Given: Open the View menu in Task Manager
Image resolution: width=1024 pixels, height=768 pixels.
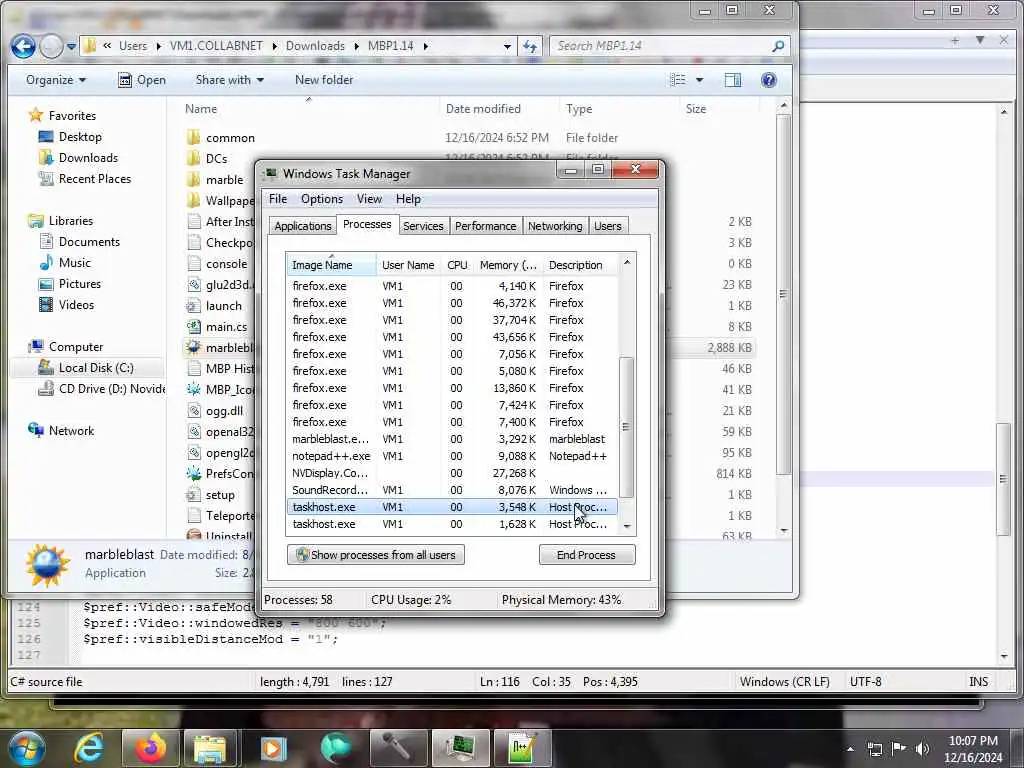Looking at the screenshot, I should [369, 199].
